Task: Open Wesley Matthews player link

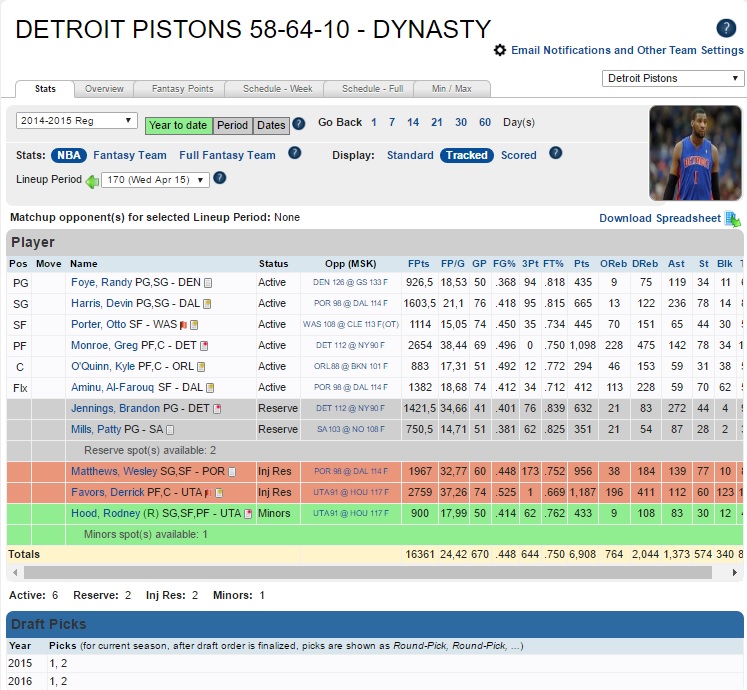Action: [x=114, y=471]
